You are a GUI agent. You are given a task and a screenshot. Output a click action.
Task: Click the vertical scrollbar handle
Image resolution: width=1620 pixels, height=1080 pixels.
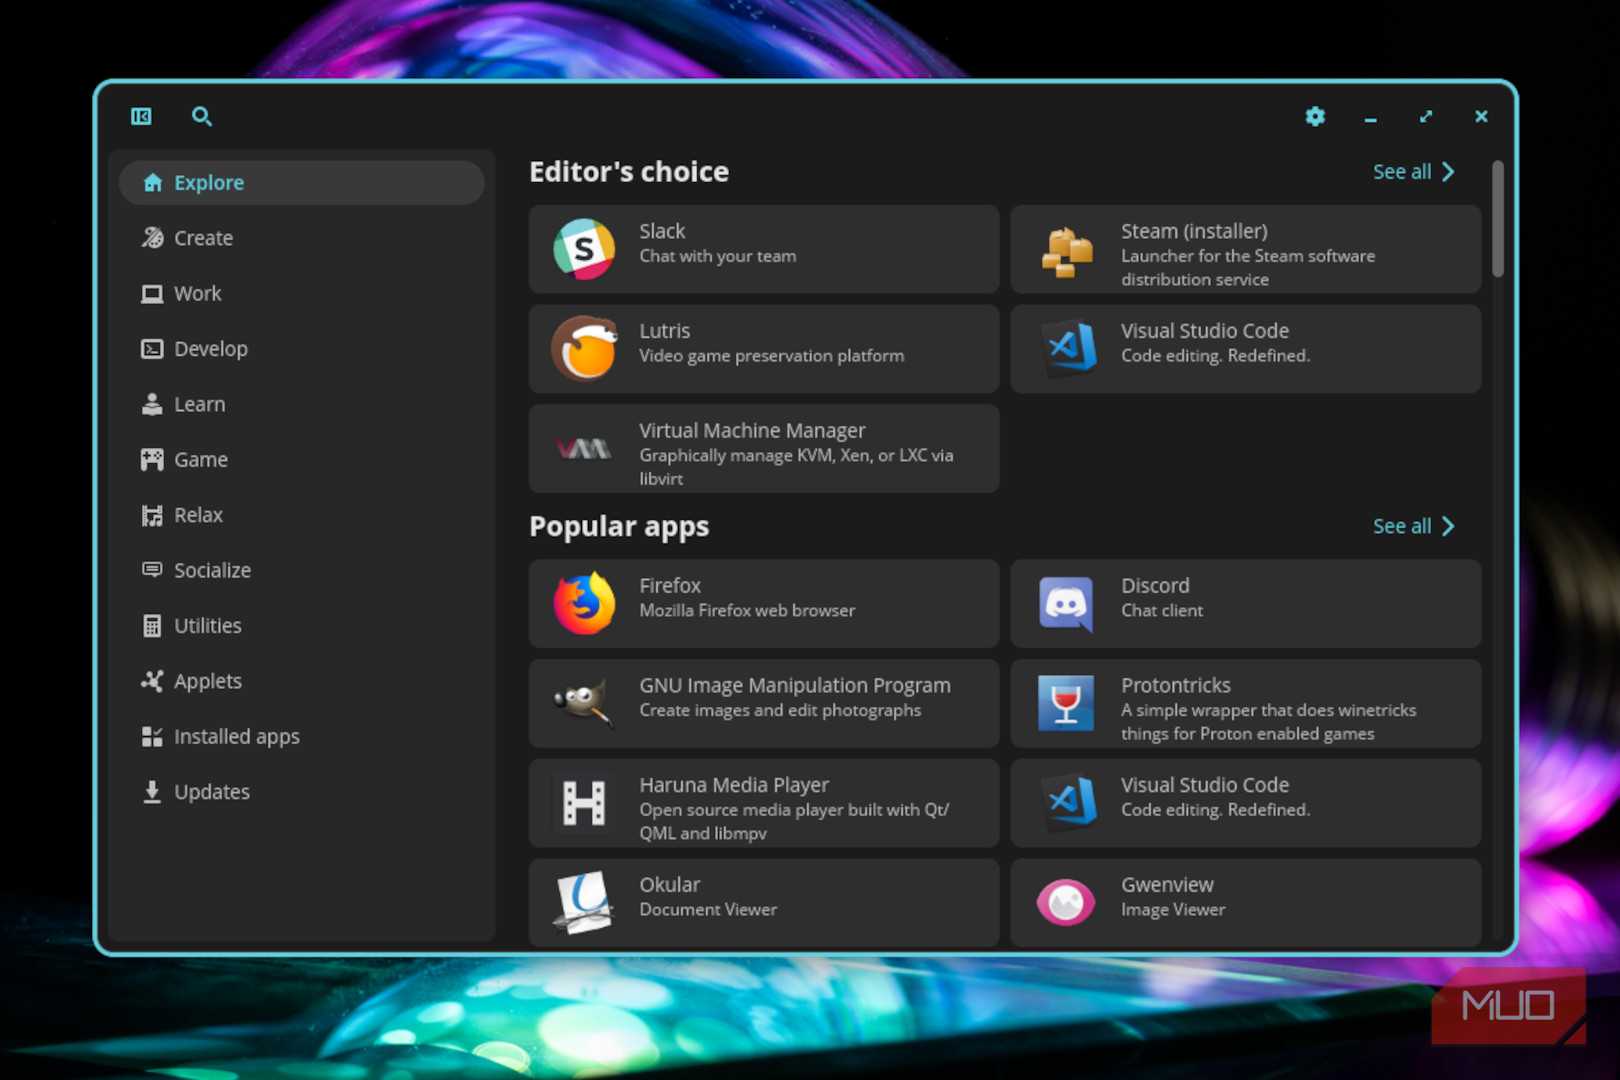pyautogui.click(x=1497, y=218)
